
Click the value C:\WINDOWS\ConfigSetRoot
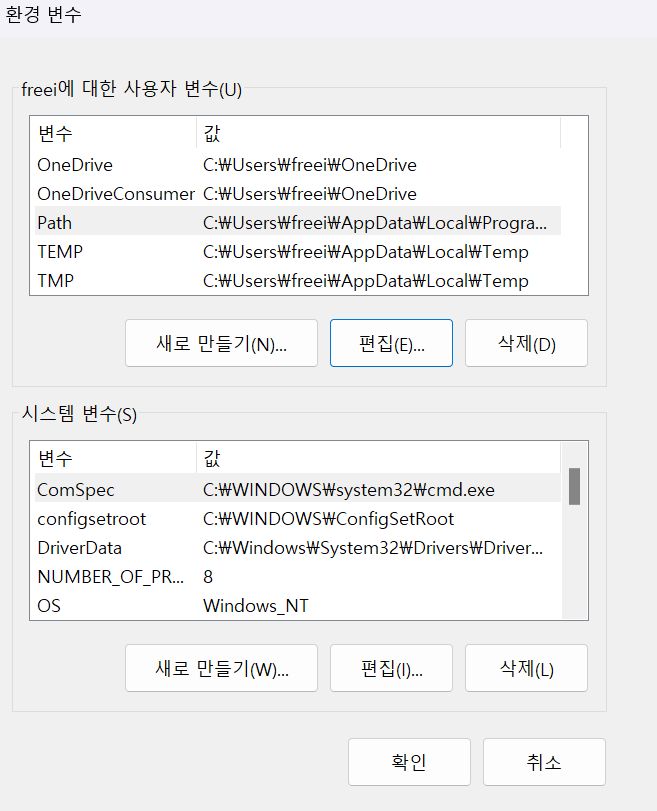[328, 519]
